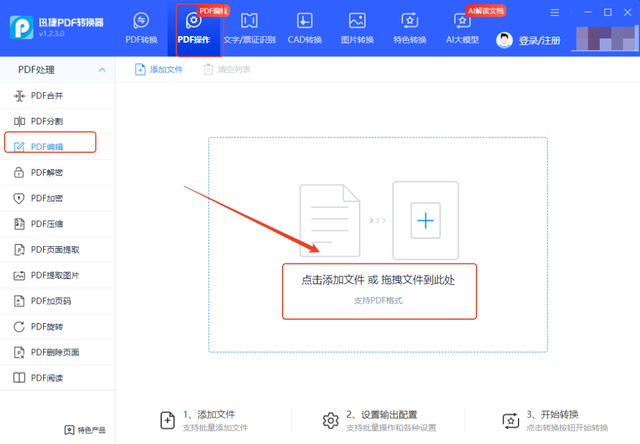Click the gear icon beside 2、设置输出配置
Image resolution: width=640 pixels, height=444 pixels.
point(331,420)
